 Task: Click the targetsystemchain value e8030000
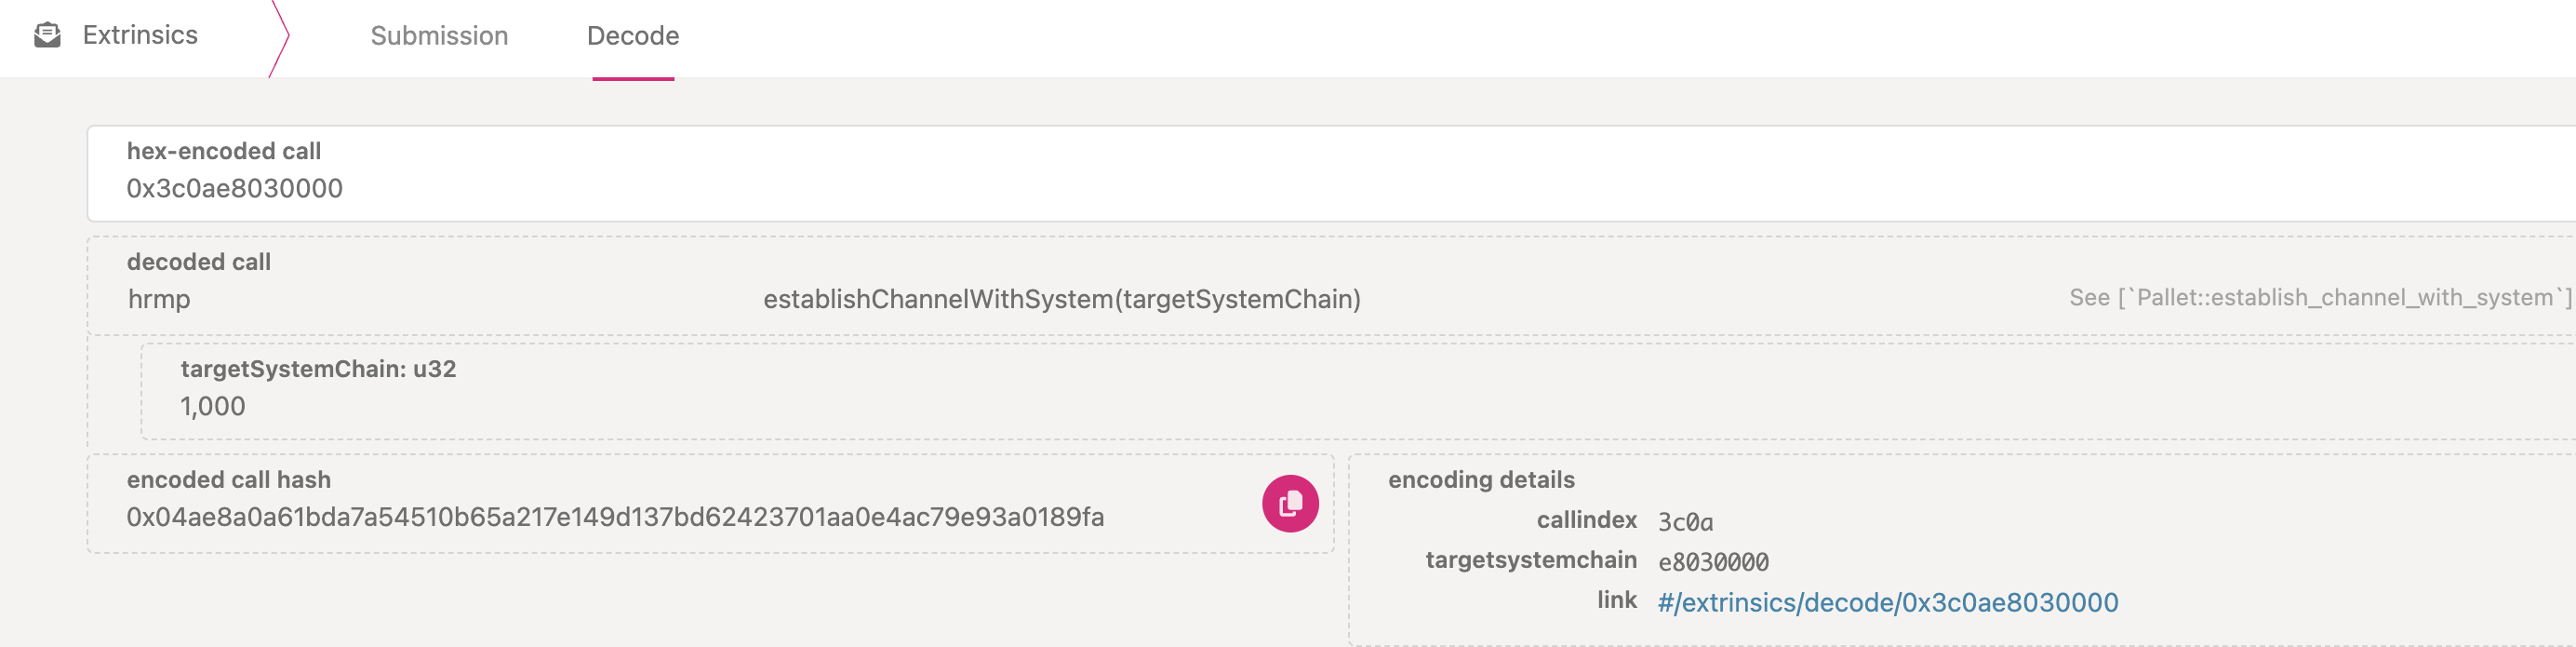pos(1713,562)
